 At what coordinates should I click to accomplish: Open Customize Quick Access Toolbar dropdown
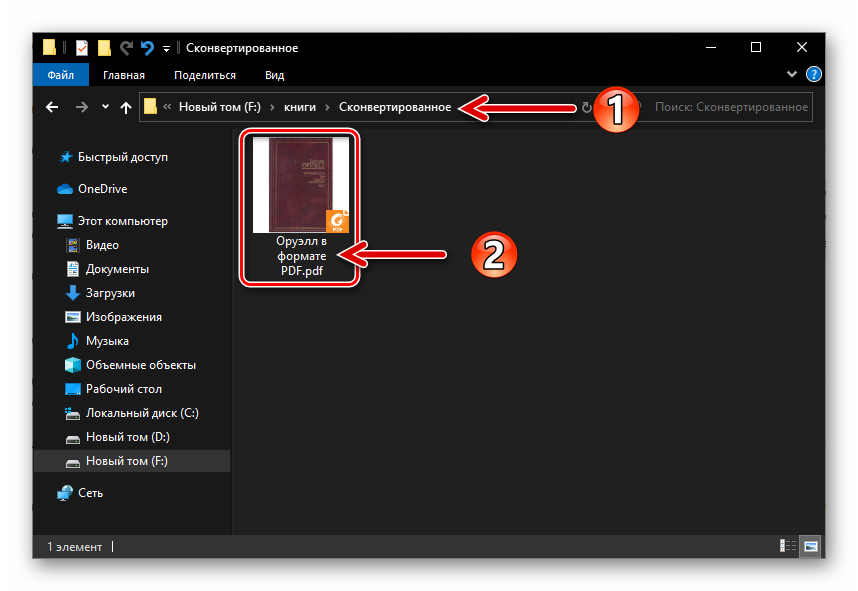[166, 49]
